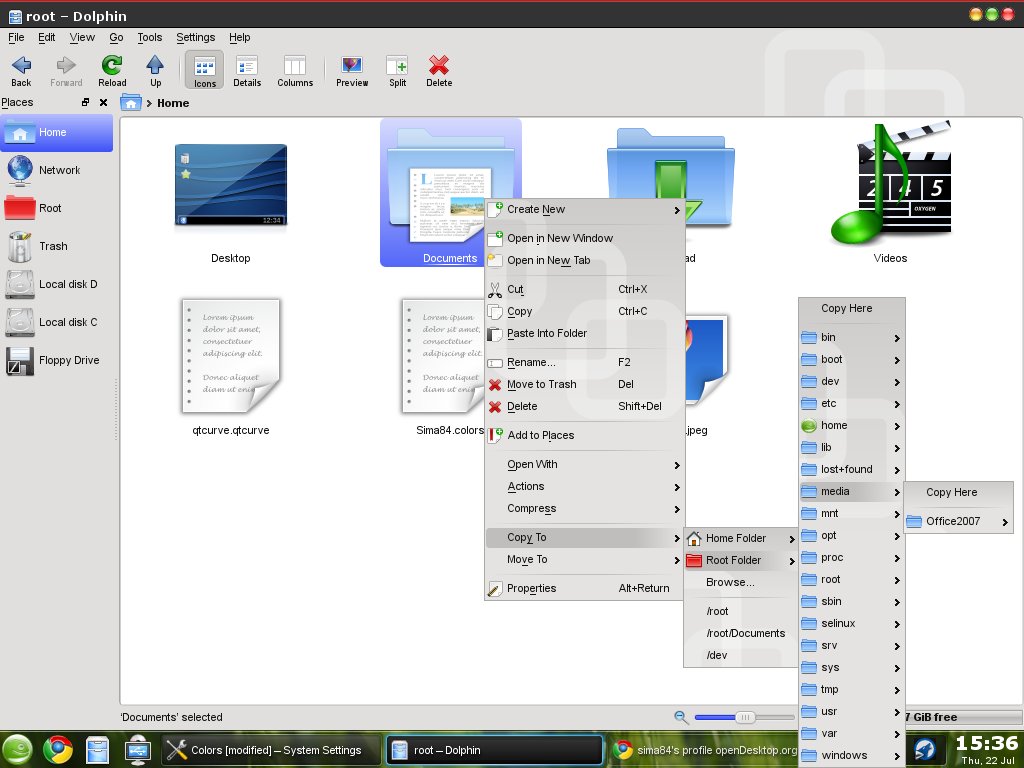1024x768 pixels.
Task: Open Trash in Places panel
Action: tap(57, 246)
